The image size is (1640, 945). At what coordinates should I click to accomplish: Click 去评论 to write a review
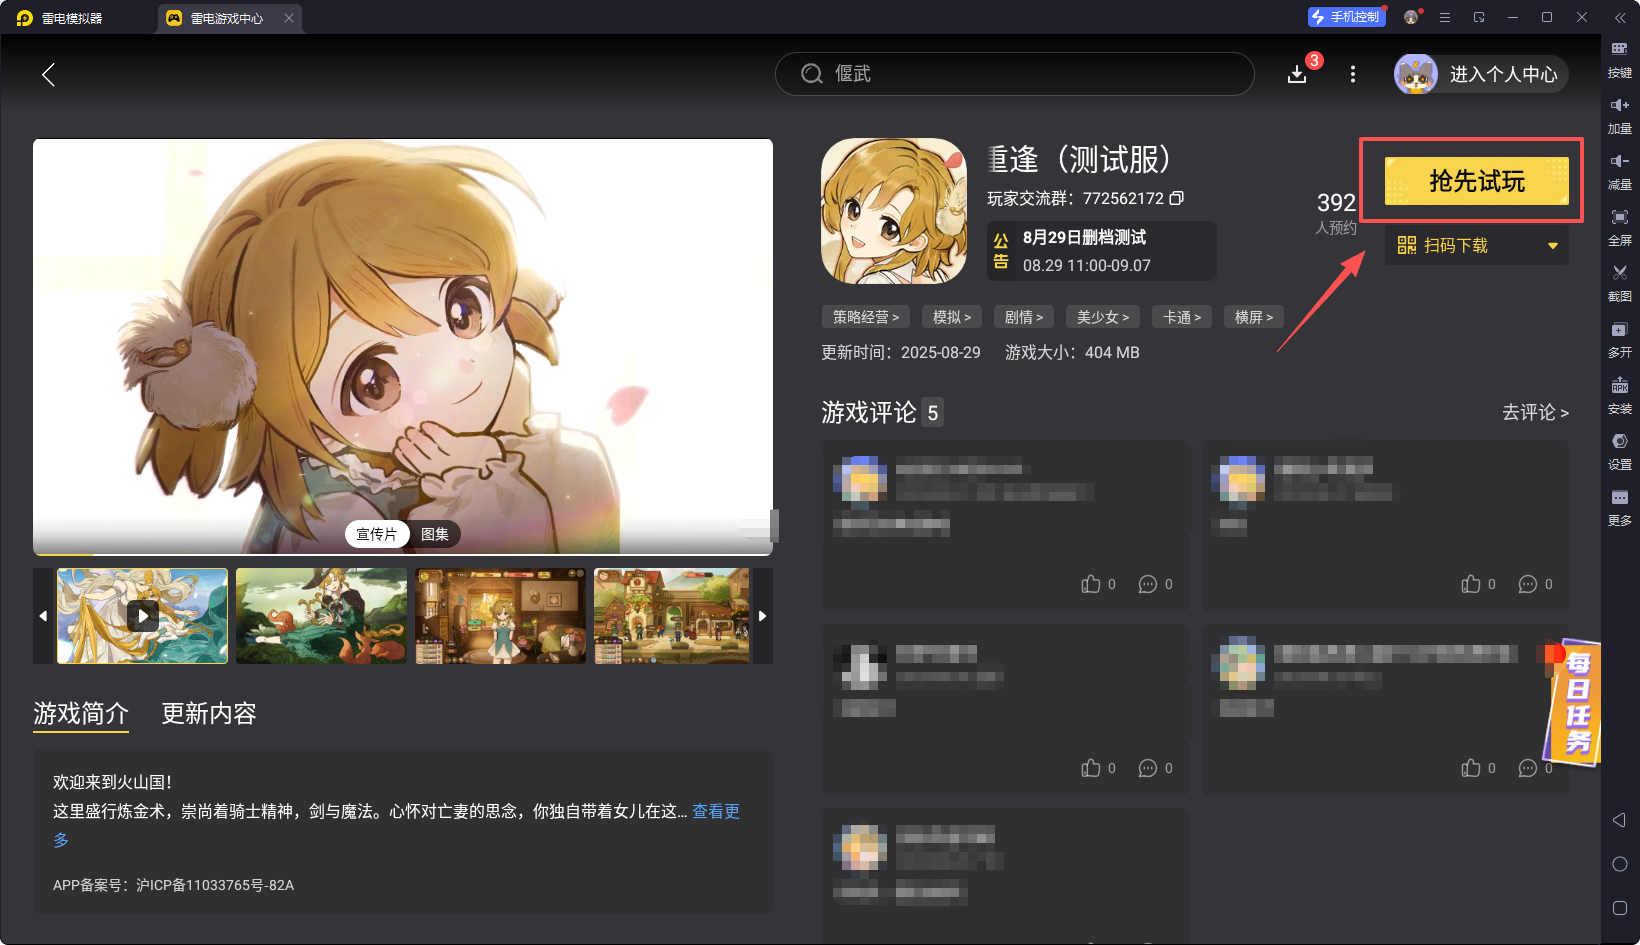click(1535, 412)
